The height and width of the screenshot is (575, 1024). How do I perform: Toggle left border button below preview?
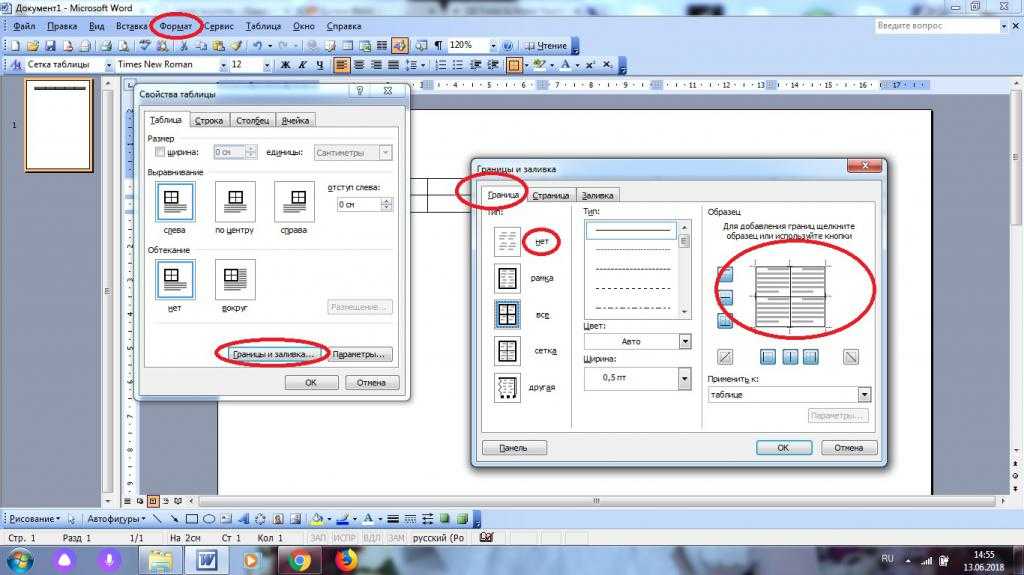tap(768, 357)
